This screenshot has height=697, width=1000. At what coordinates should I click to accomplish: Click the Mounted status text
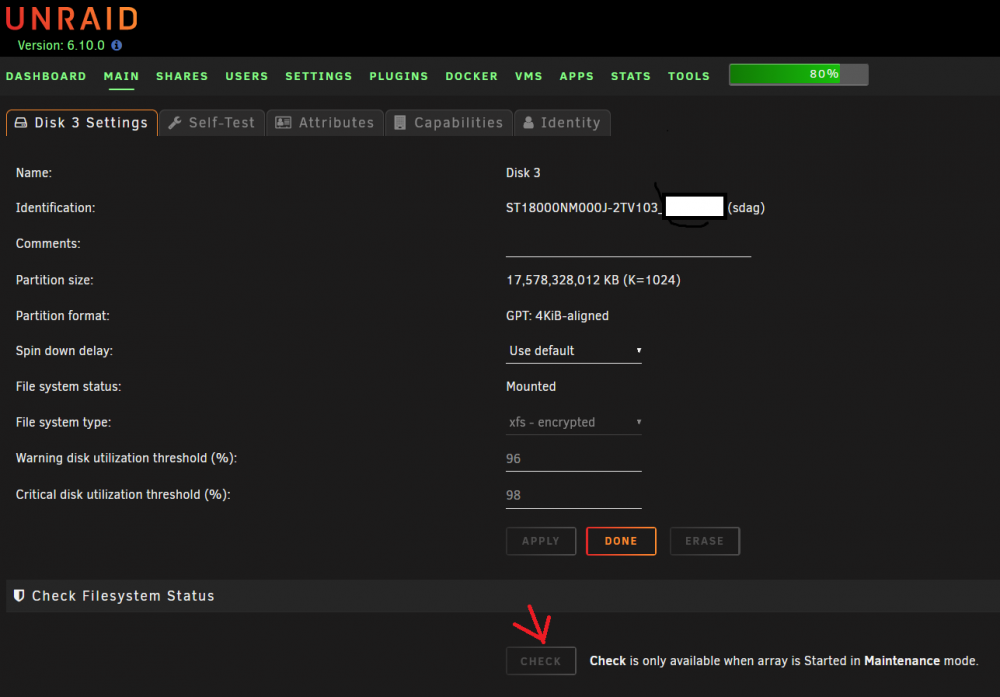(x=531, y=386)
